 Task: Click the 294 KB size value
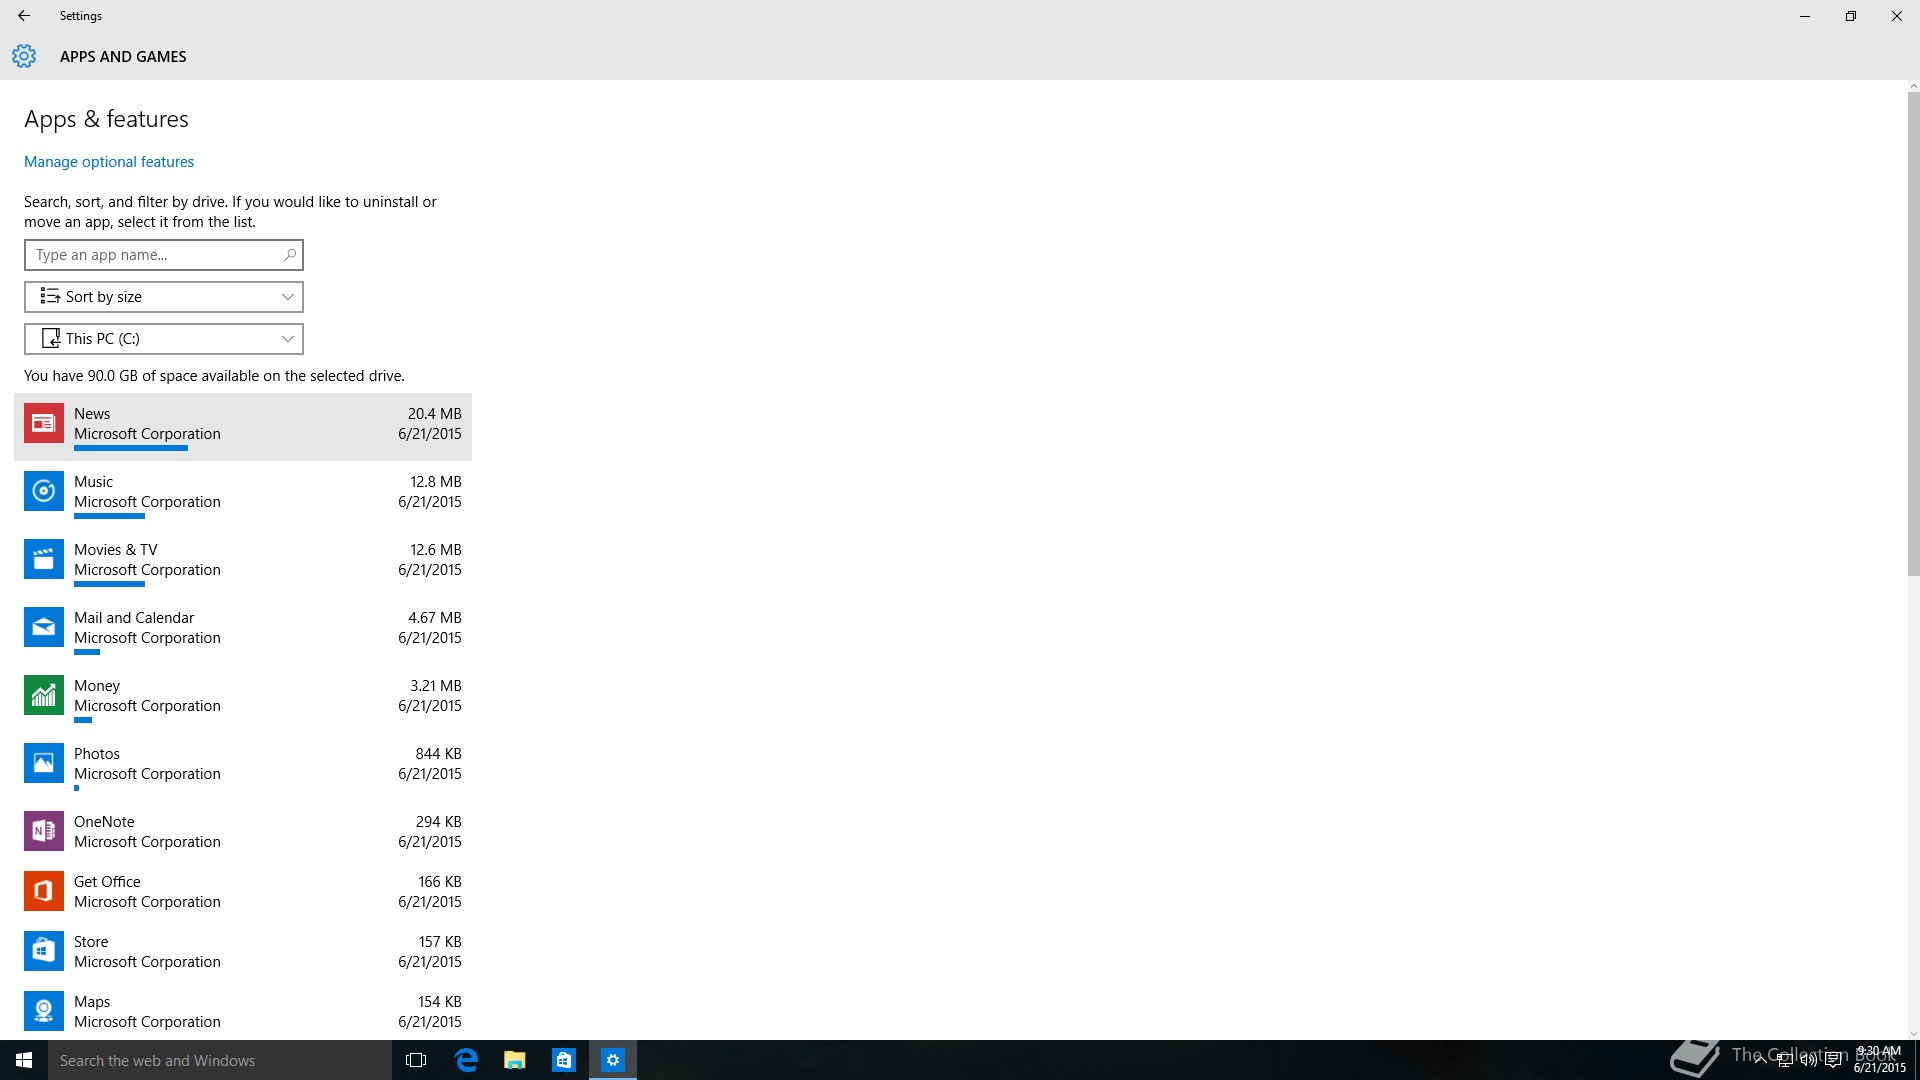(x=438, y=822)
